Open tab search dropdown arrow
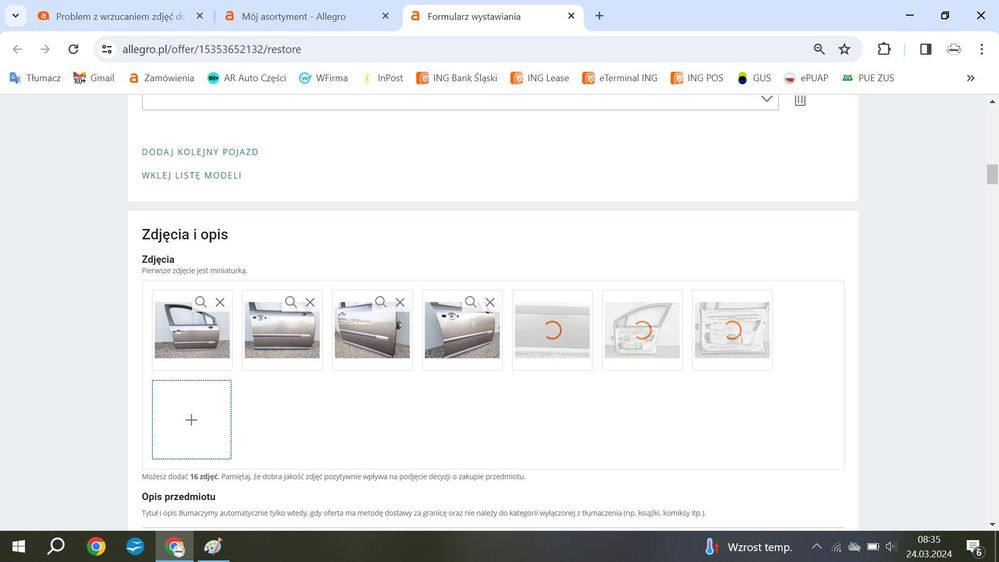The width and height of the screenshot is (999, 562). 15,16
